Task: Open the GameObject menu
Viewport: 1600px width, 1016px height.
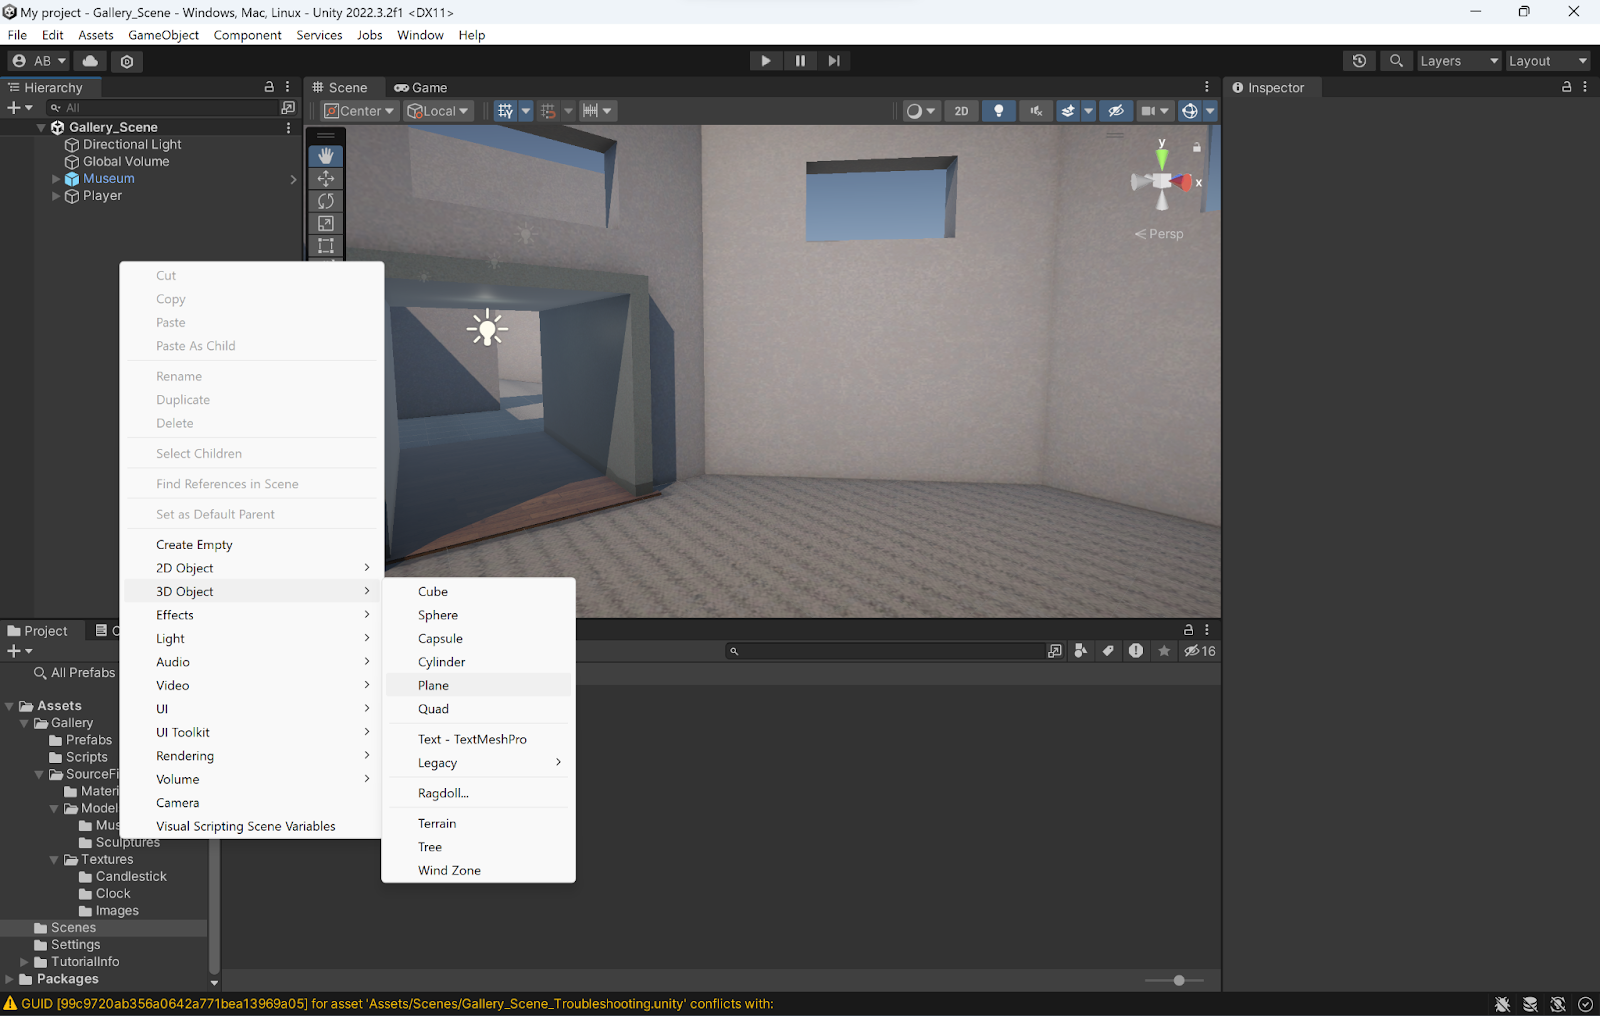Action: tap(163, 35)
